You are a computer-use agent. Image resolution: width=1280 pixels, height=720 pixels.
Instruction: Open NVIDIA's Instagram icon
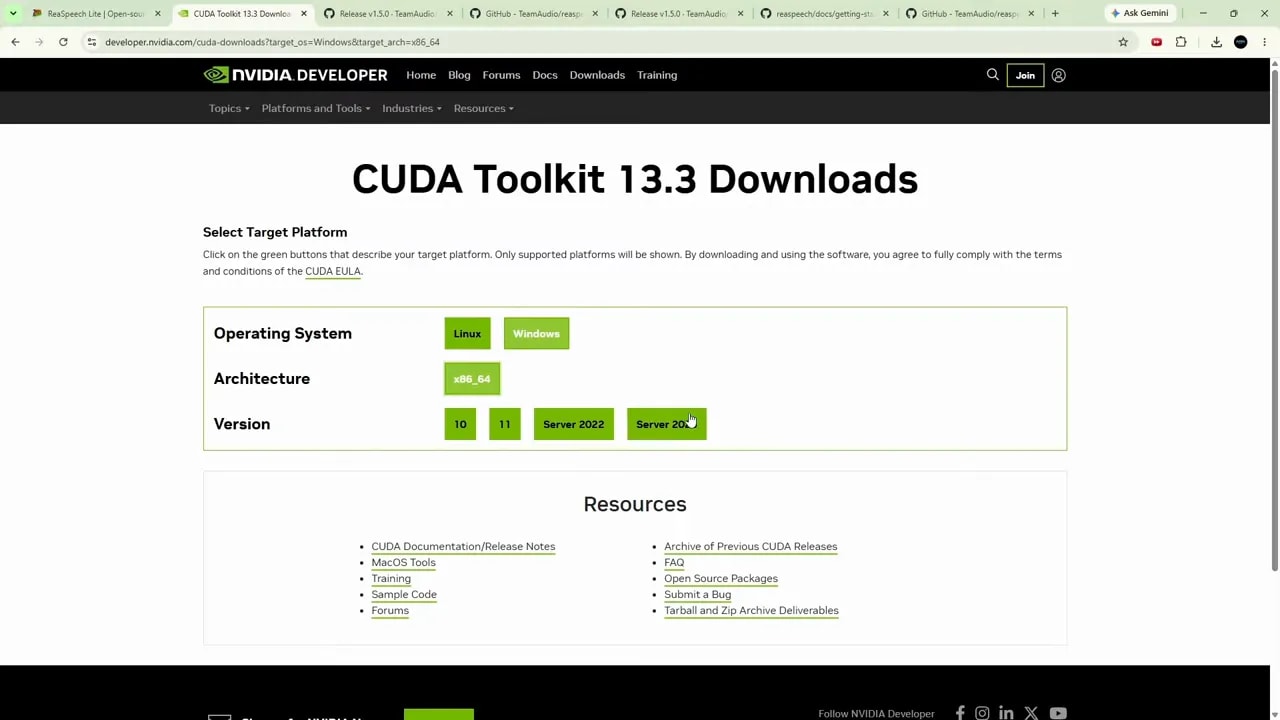point(982,713)
